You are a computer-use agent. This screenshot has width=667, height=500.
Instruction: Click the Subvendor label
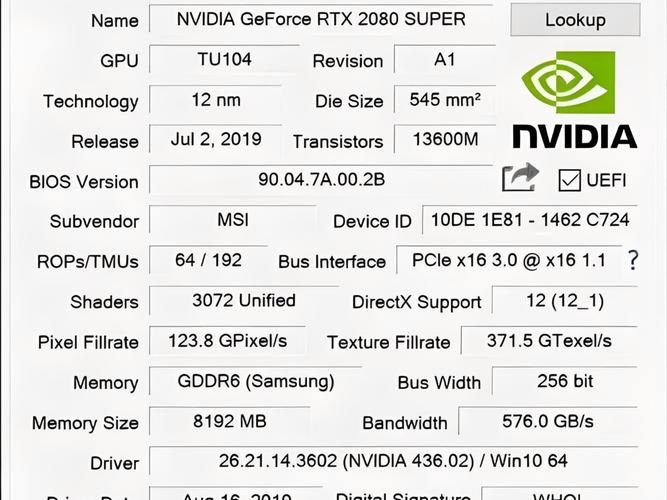94,222
